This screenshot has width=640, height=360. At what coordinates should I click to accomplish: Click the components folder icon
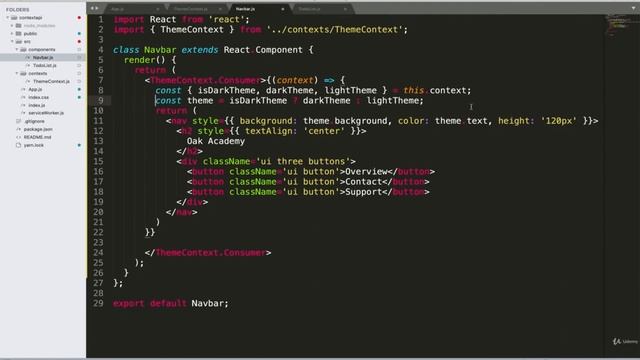pyautogui.click(x=23, y=49)
